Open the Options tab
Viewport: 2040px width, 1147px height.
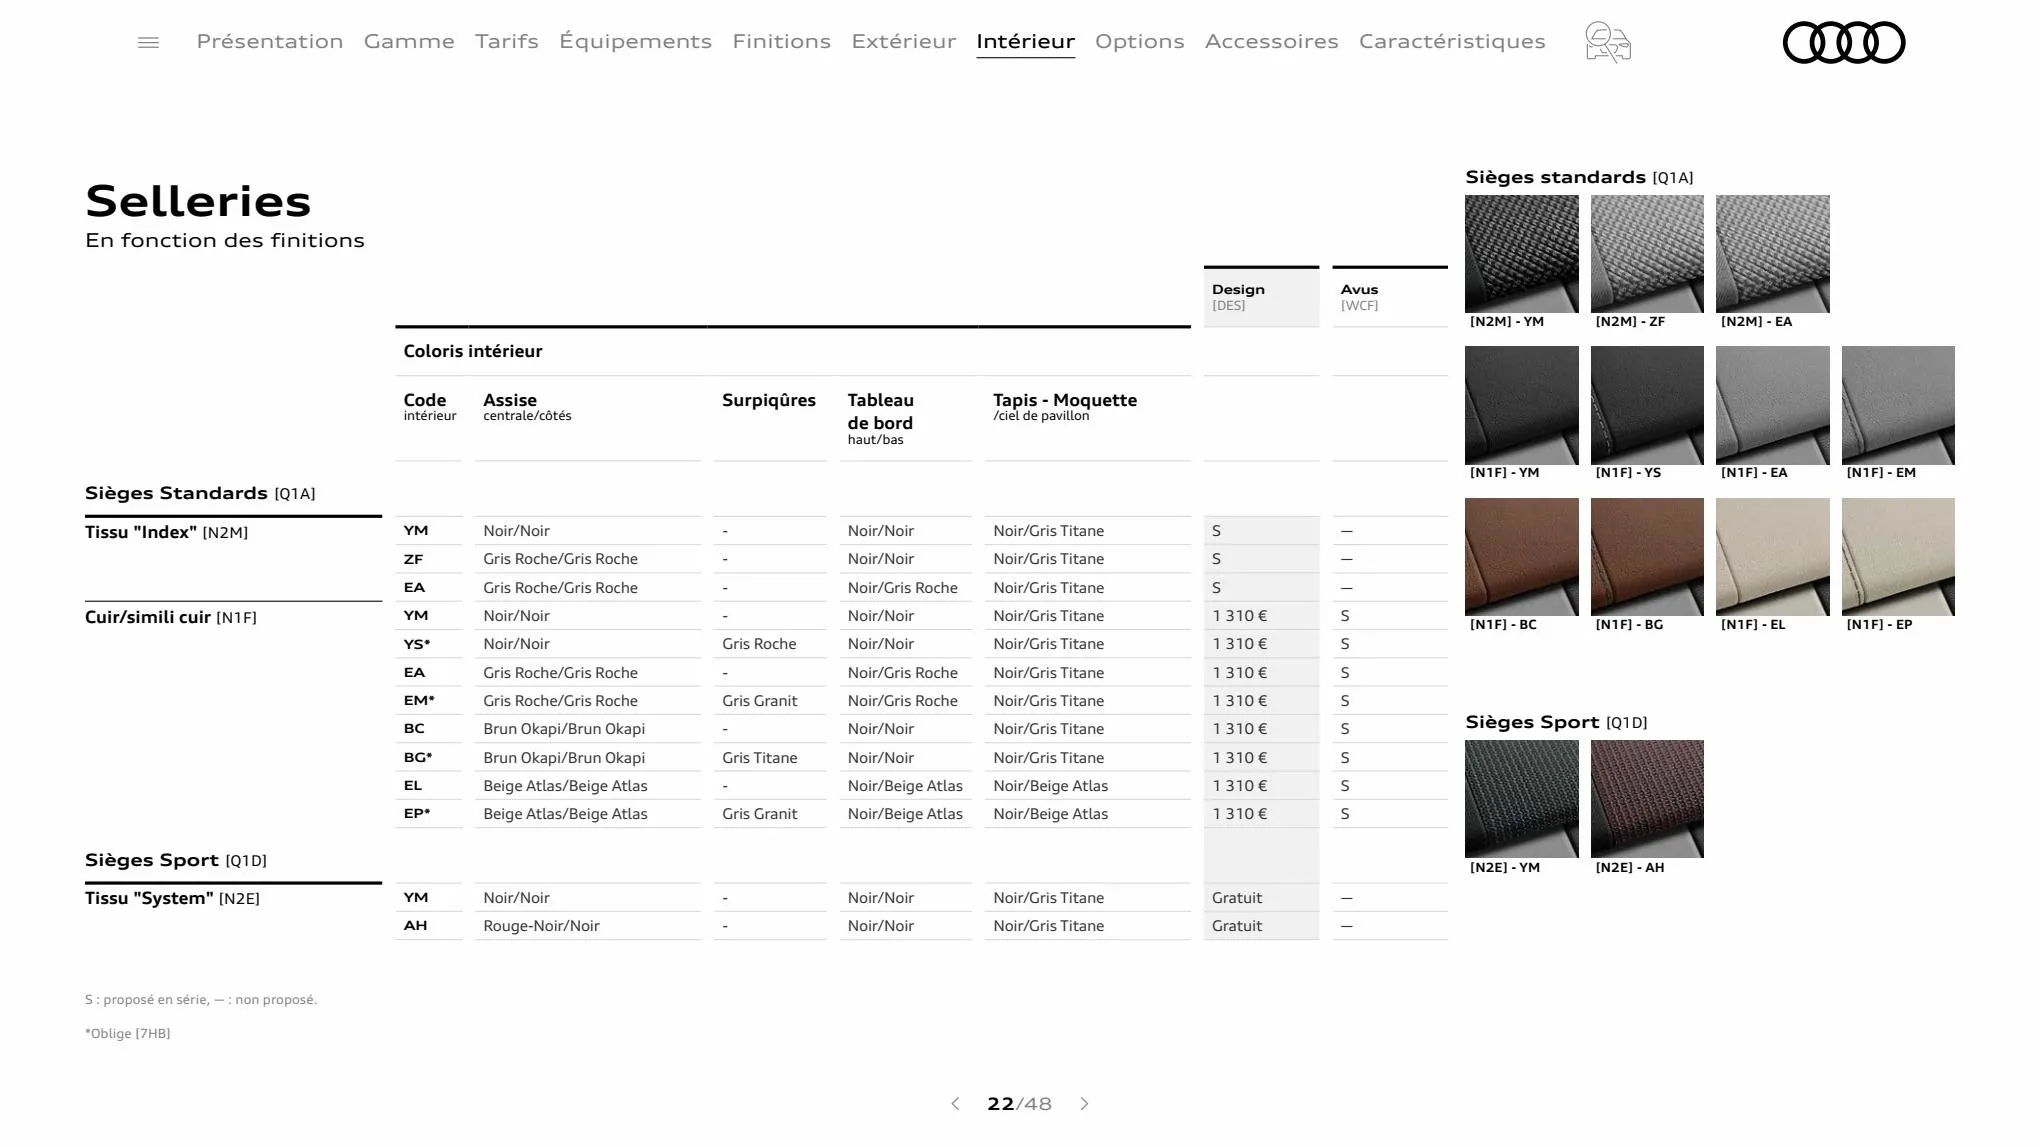click(x=1140, y=41)
